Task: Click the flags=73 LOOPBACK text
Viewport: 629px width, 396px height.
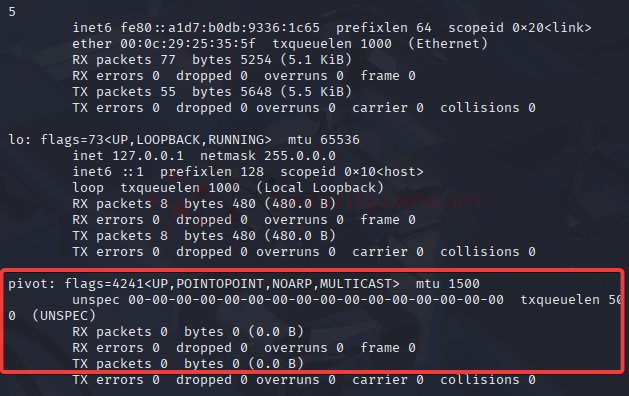Action: click(156, 140)
